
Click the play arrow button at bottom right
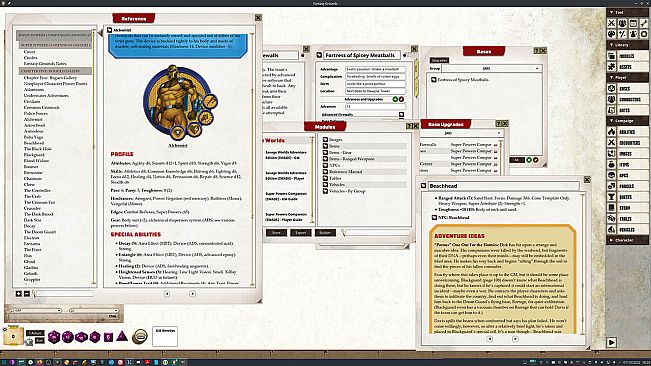tap(612, 342)
